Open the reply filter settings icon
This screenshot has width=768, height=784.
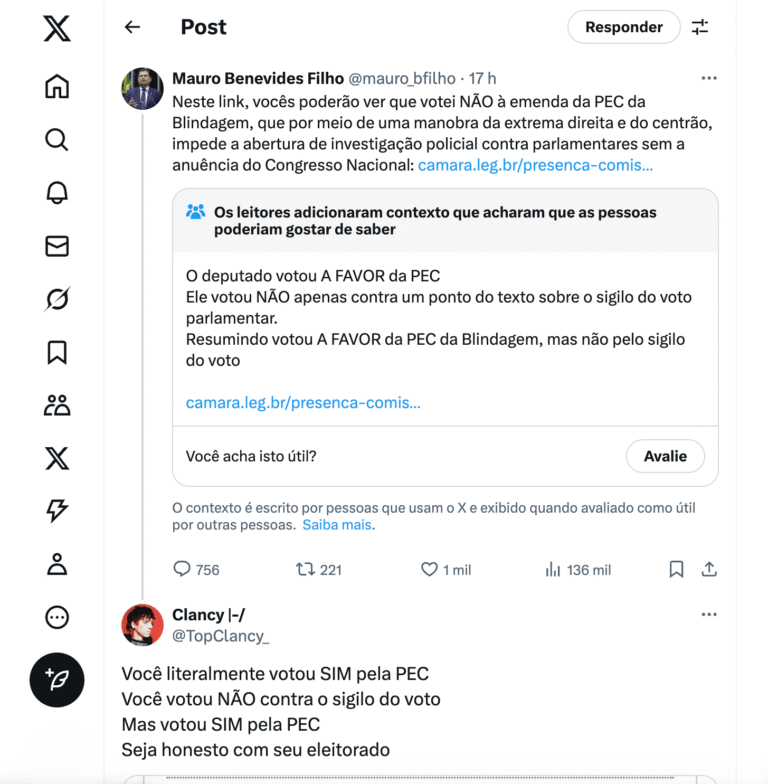[x=700, y=27]
